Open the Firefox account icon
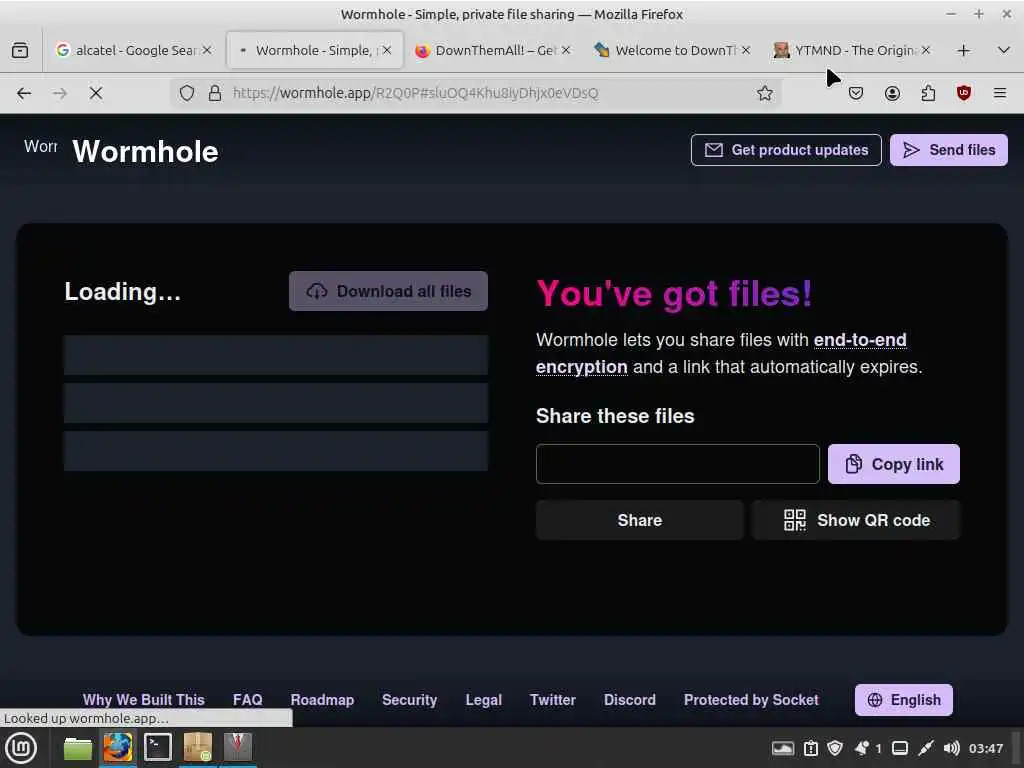This screenshot has height=768, width=1024. [x=892, y=93]
